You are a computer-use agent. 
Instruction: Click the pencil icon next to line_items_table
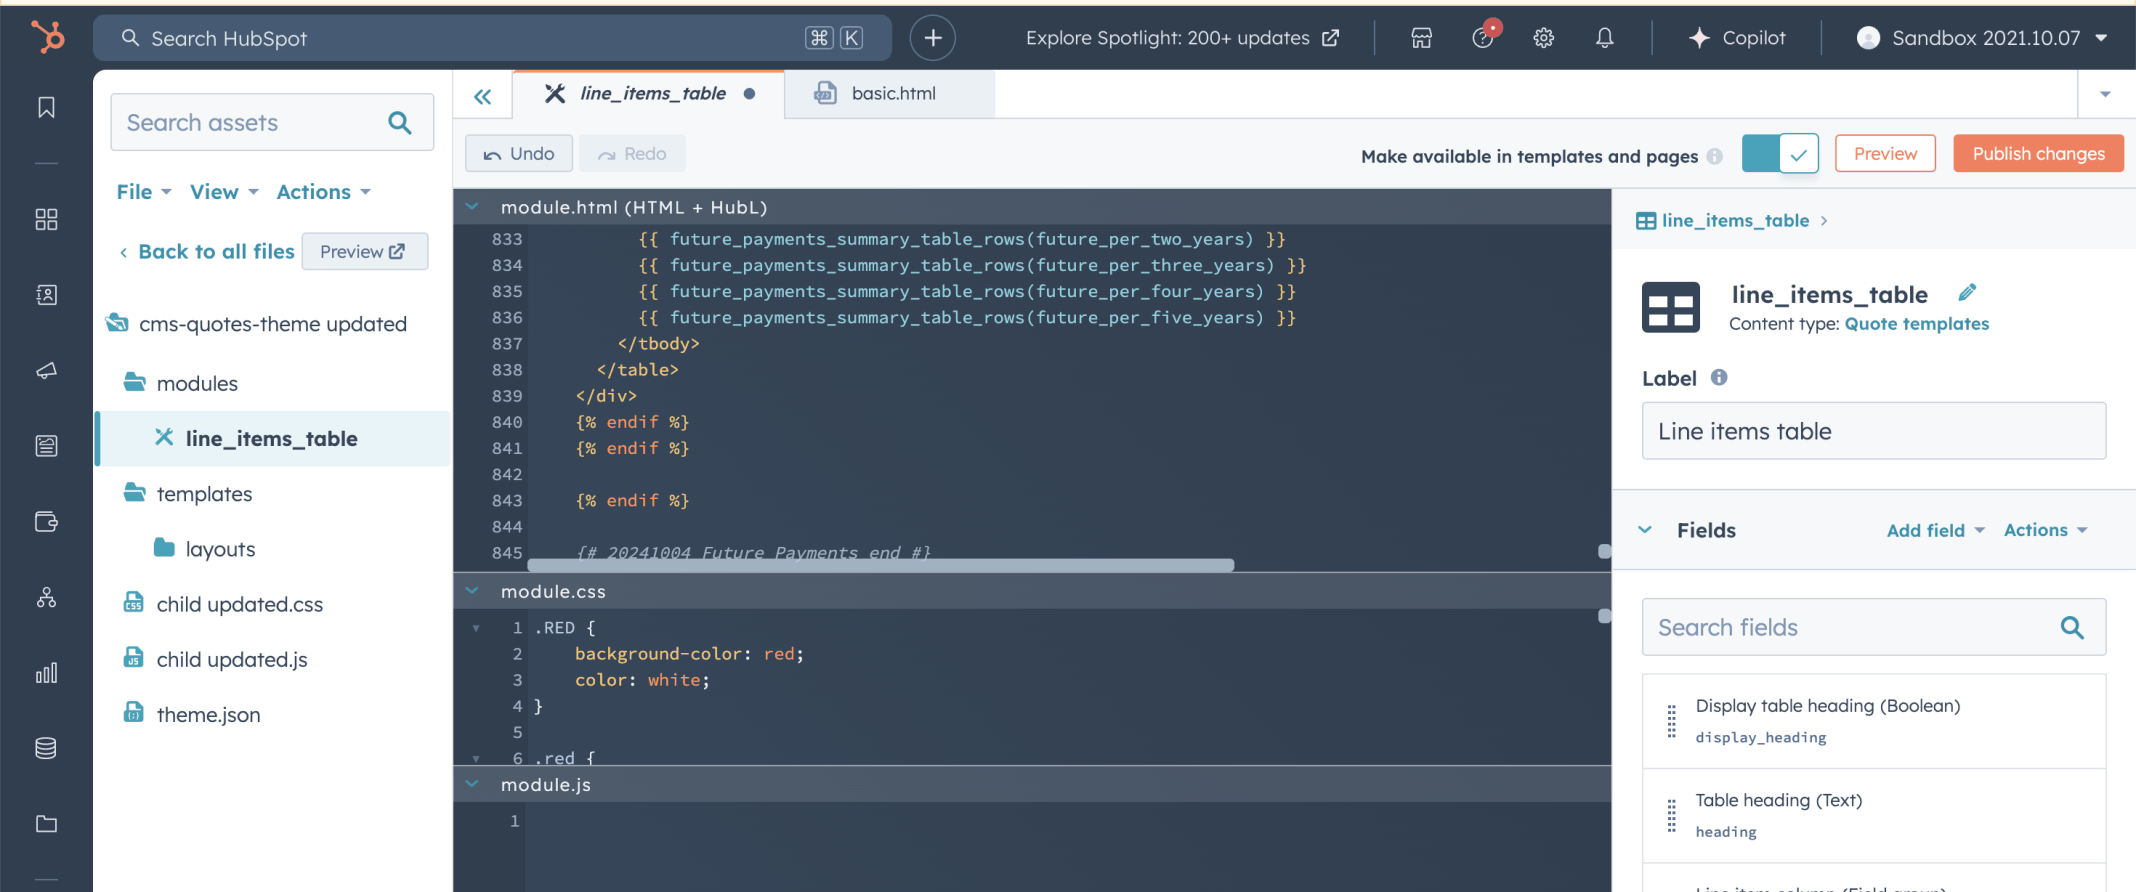(1967, 292)
